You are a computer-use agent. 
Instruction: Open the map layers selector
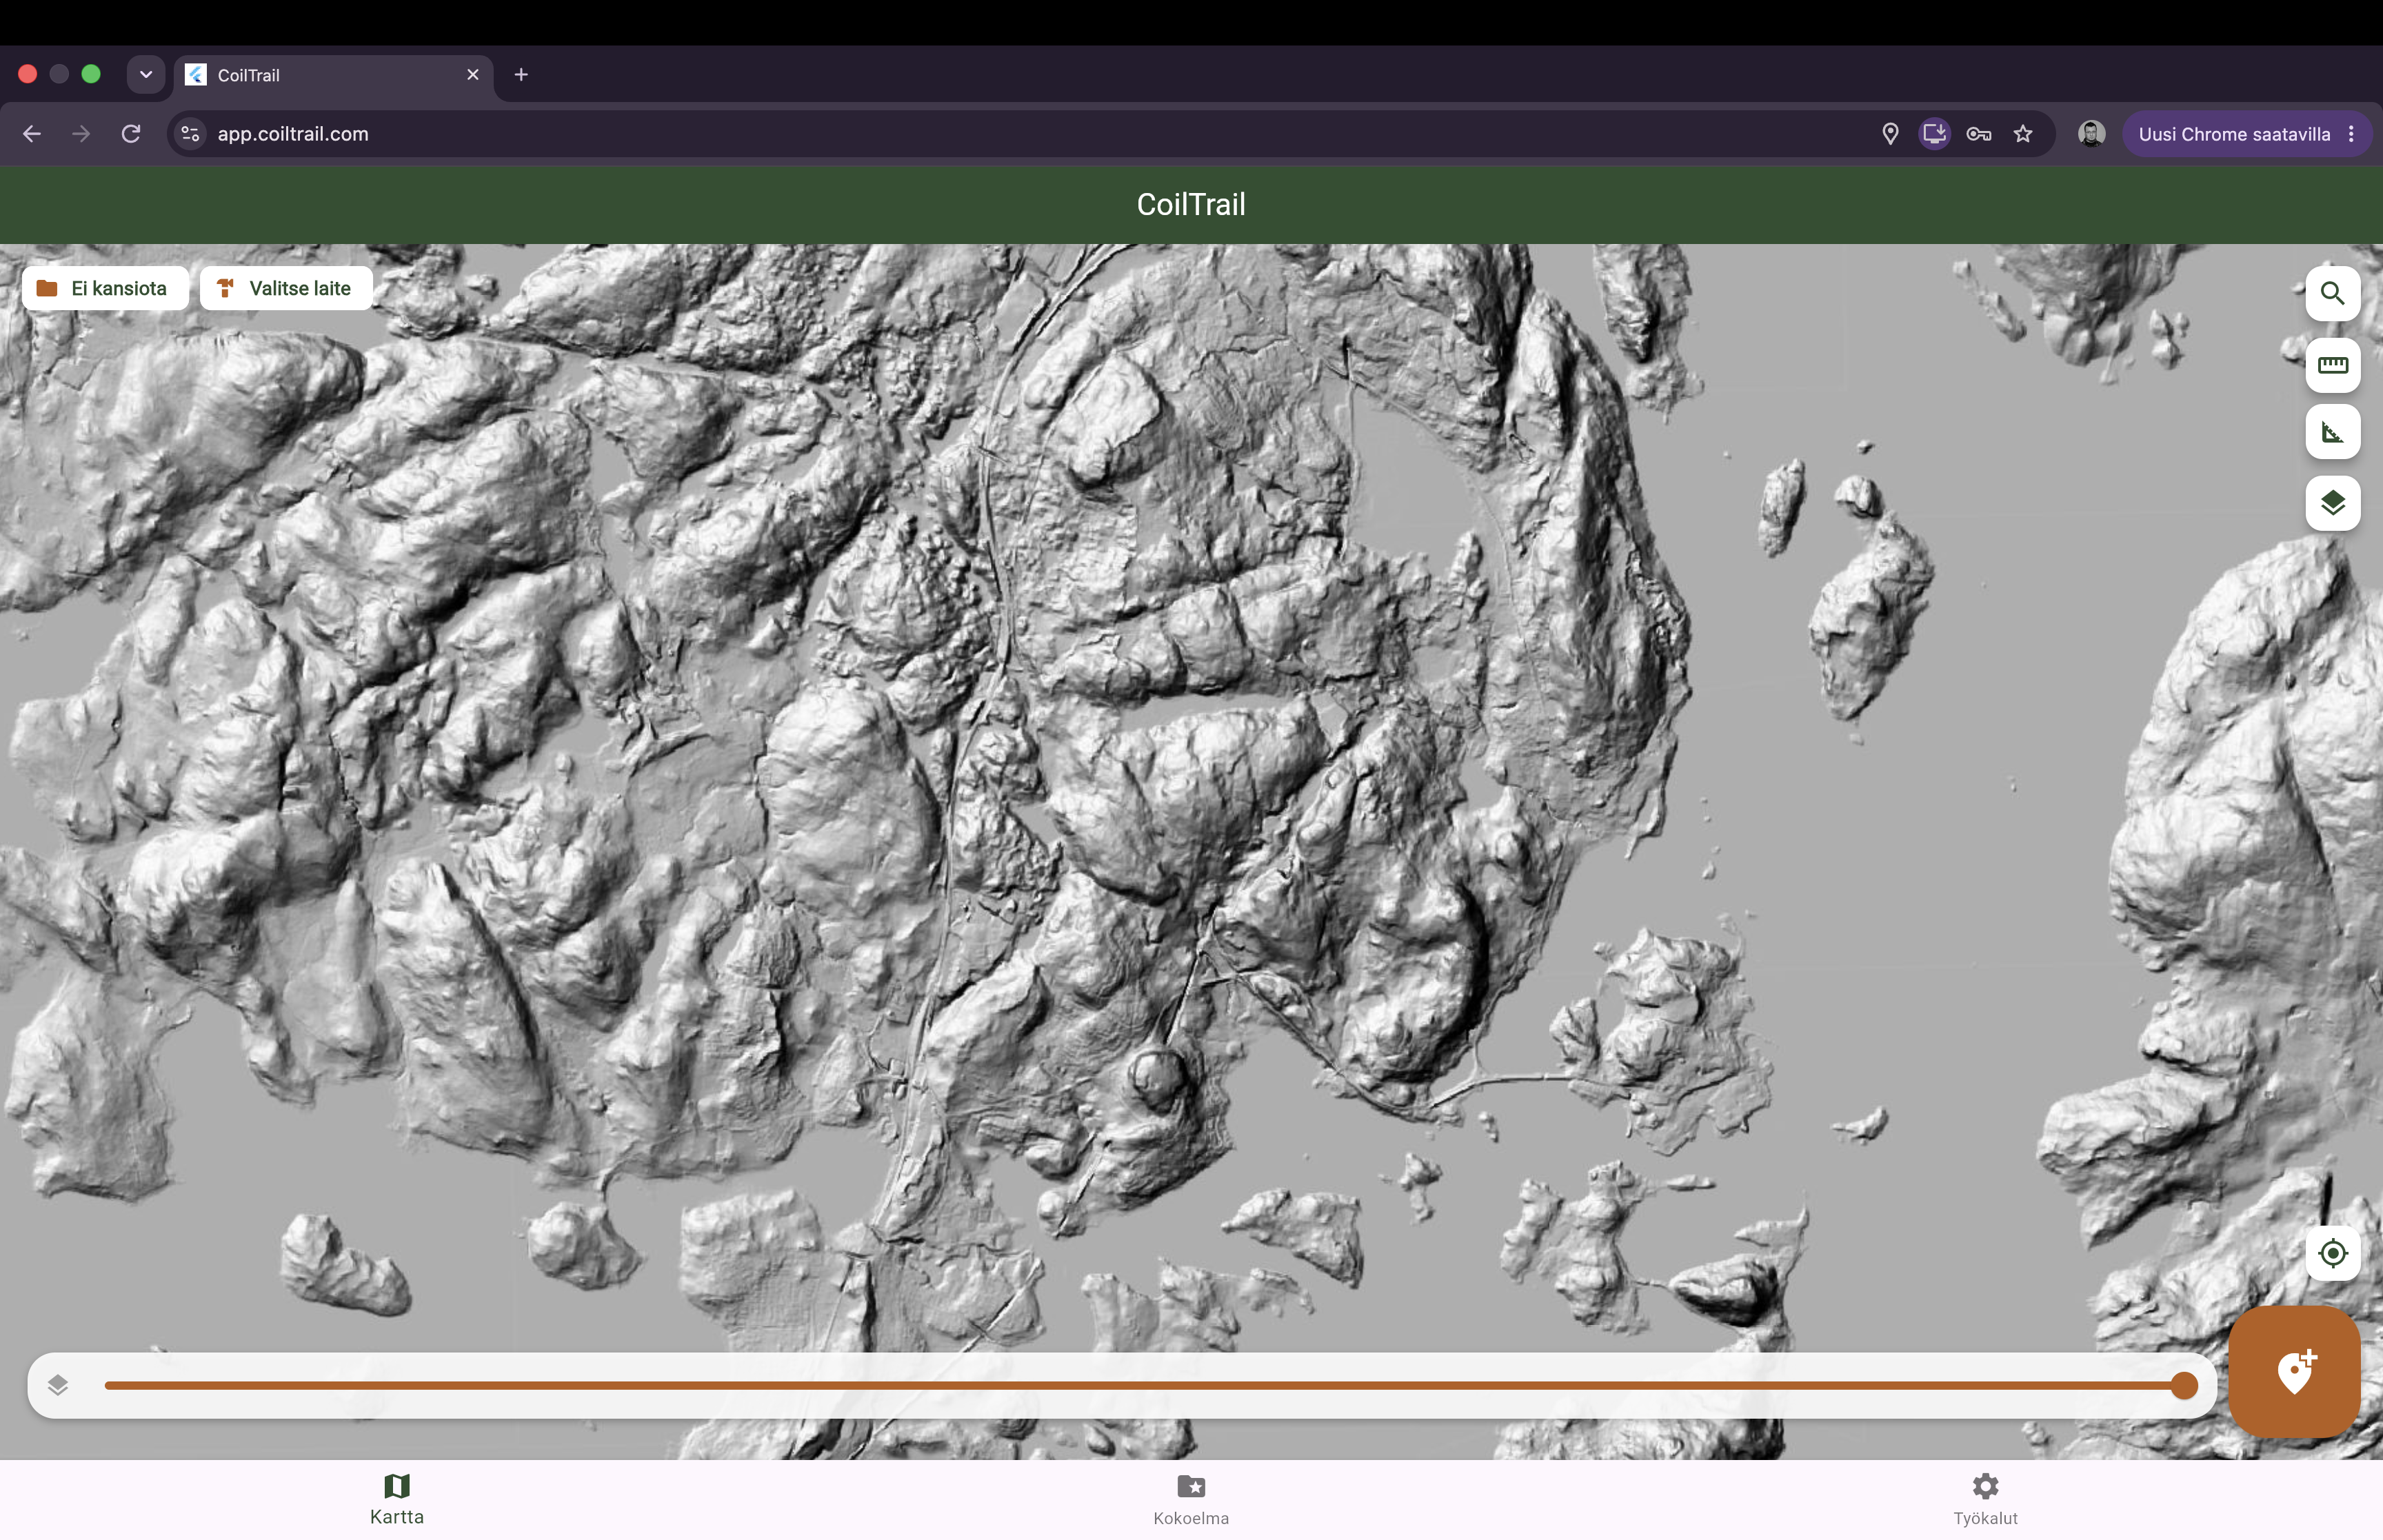click(x=2332, y=503)
